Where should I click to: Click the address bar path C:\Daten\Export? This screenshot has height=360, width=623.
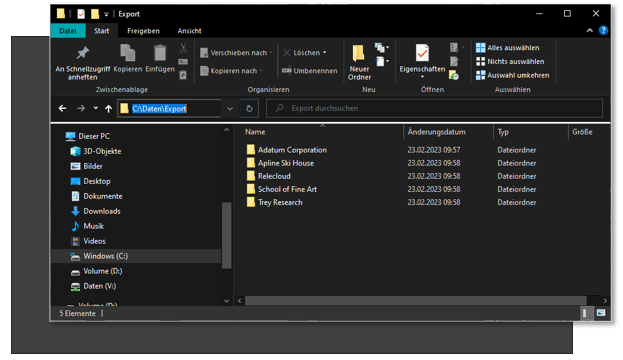pos(159,108)
